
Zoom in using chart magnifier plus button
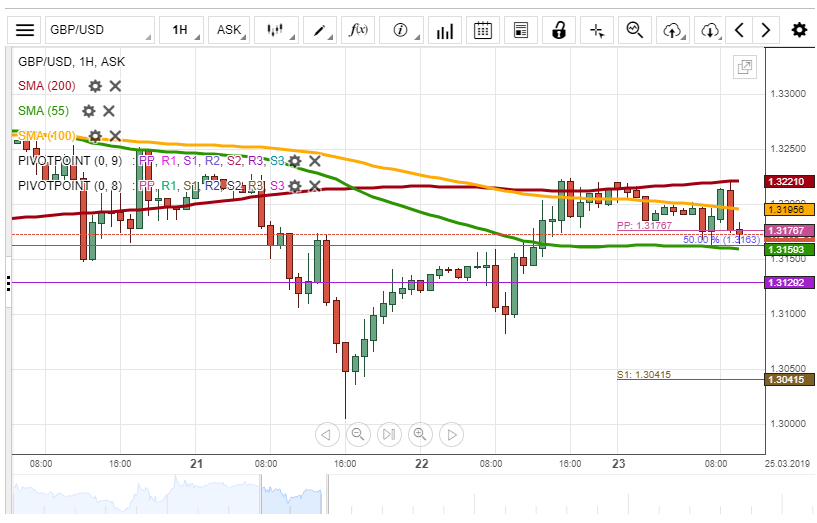pos(420,434)
